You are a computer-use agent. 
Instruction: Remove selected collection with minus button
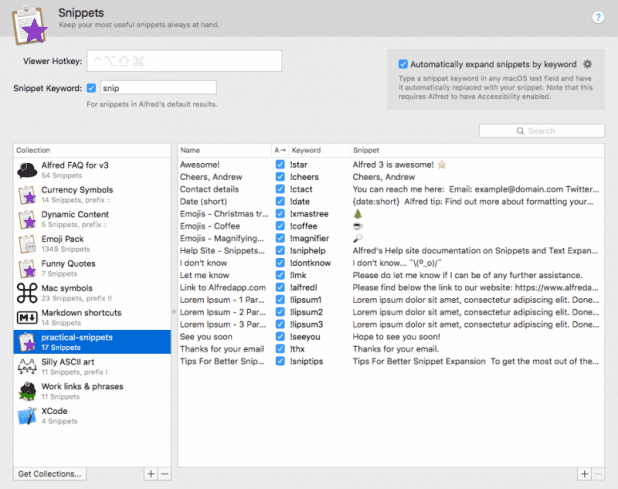(x=165, y=474)
